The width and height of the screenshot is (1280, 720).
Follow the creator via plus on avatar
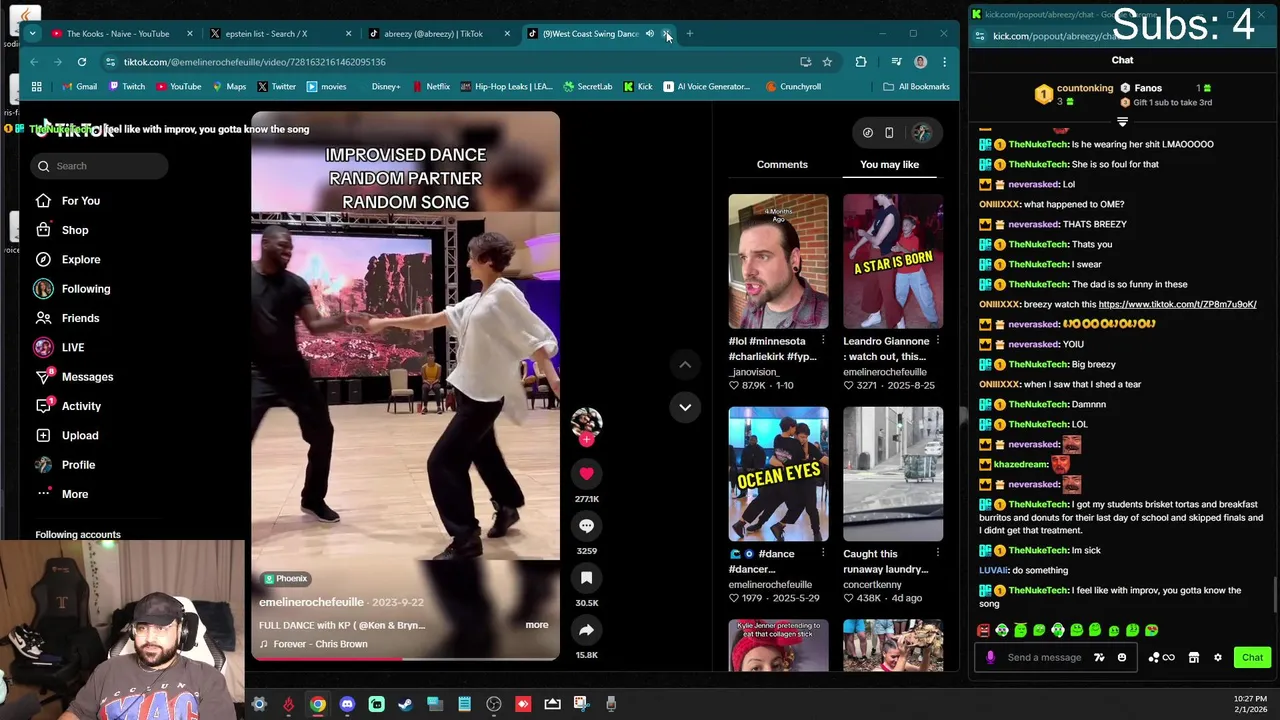(x=586, y=439)
